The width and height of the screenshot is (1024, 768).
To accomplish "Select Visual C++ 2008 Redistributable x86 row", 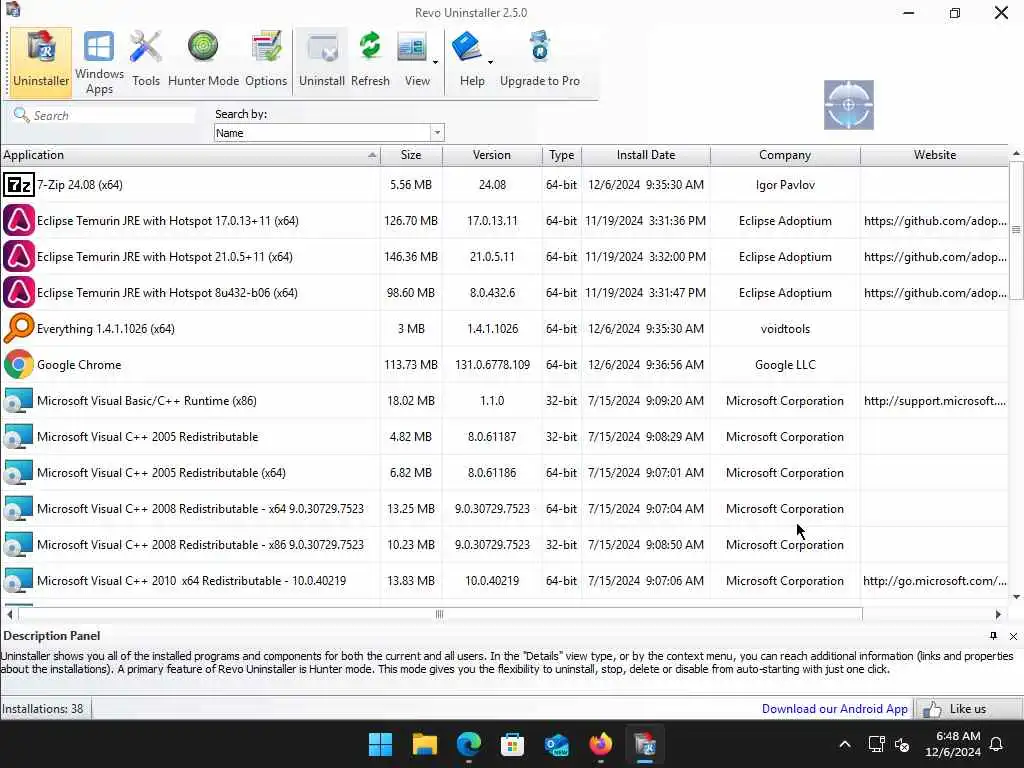I will pos(504,544).
